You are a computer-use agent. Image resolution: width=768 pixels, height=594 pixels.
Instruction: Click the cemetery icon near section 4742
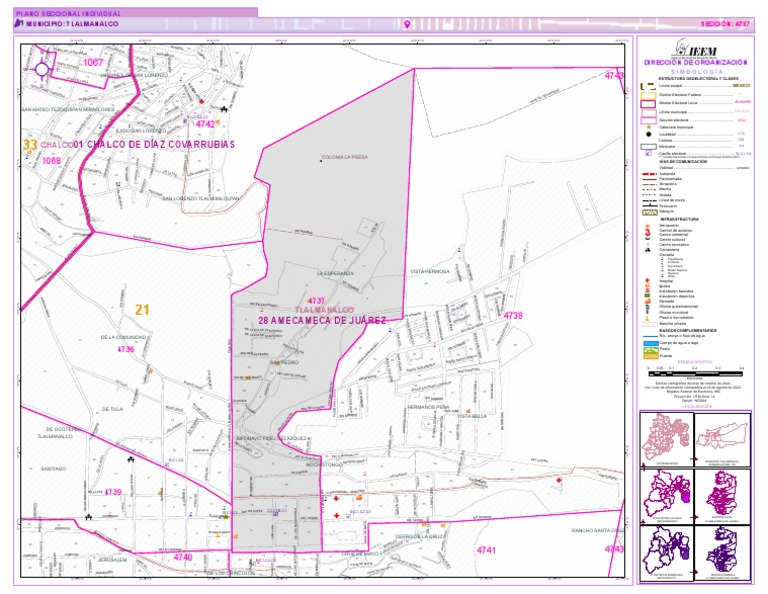coord(224,109)
